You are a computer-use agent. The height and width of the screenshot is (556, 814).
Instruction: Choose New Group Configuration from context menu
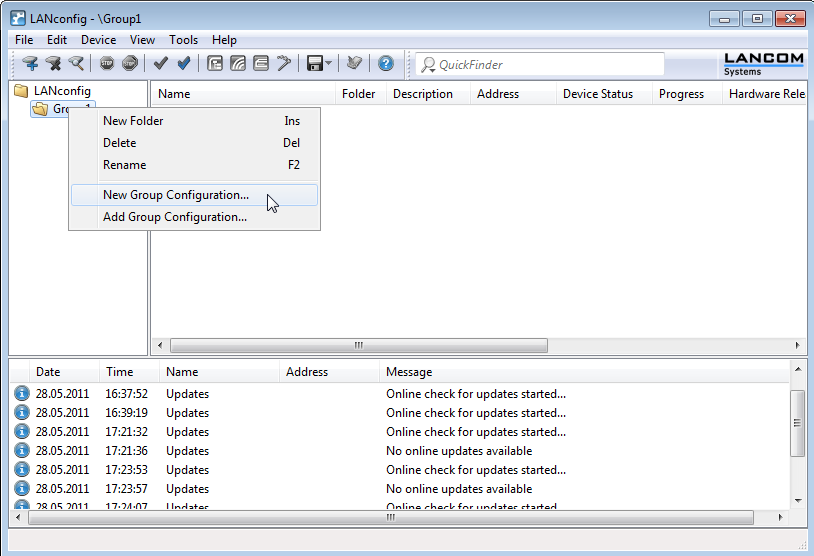[x=176, y=195]
